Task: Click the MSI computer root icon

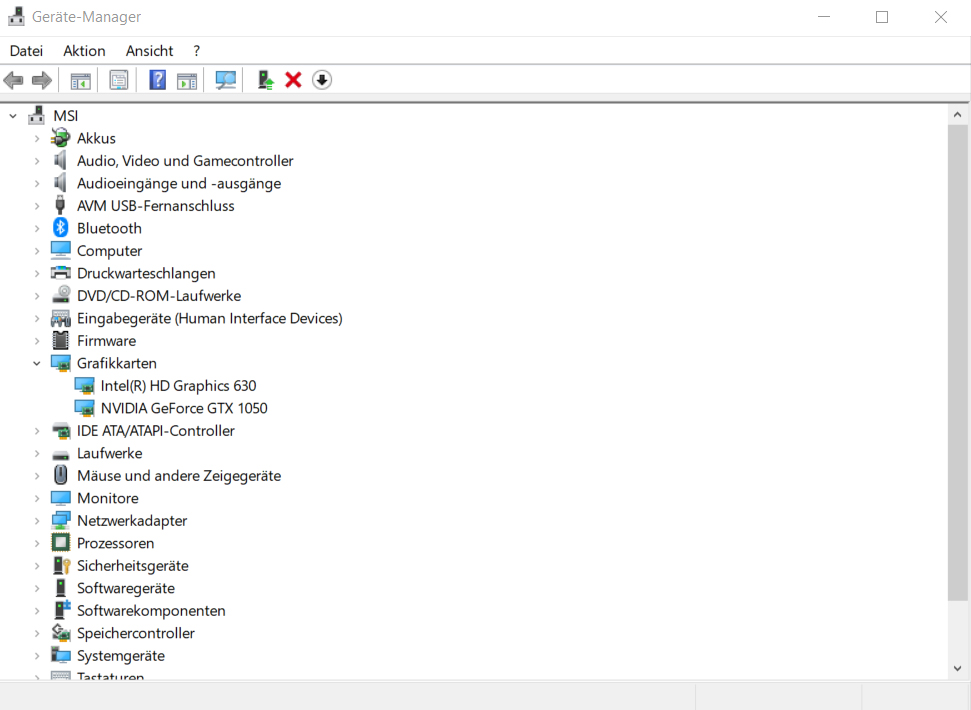Action: 37,115
